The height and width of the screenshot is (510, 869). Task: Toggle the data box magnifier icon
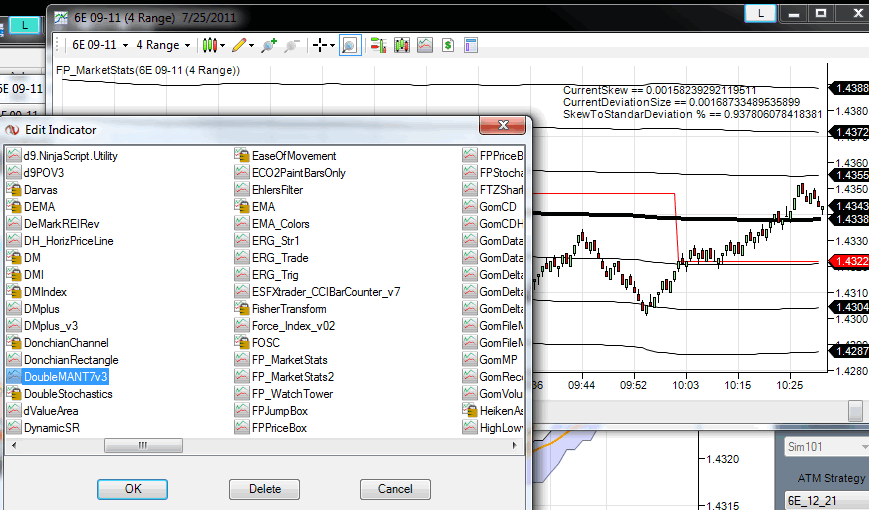coord(350,45)
